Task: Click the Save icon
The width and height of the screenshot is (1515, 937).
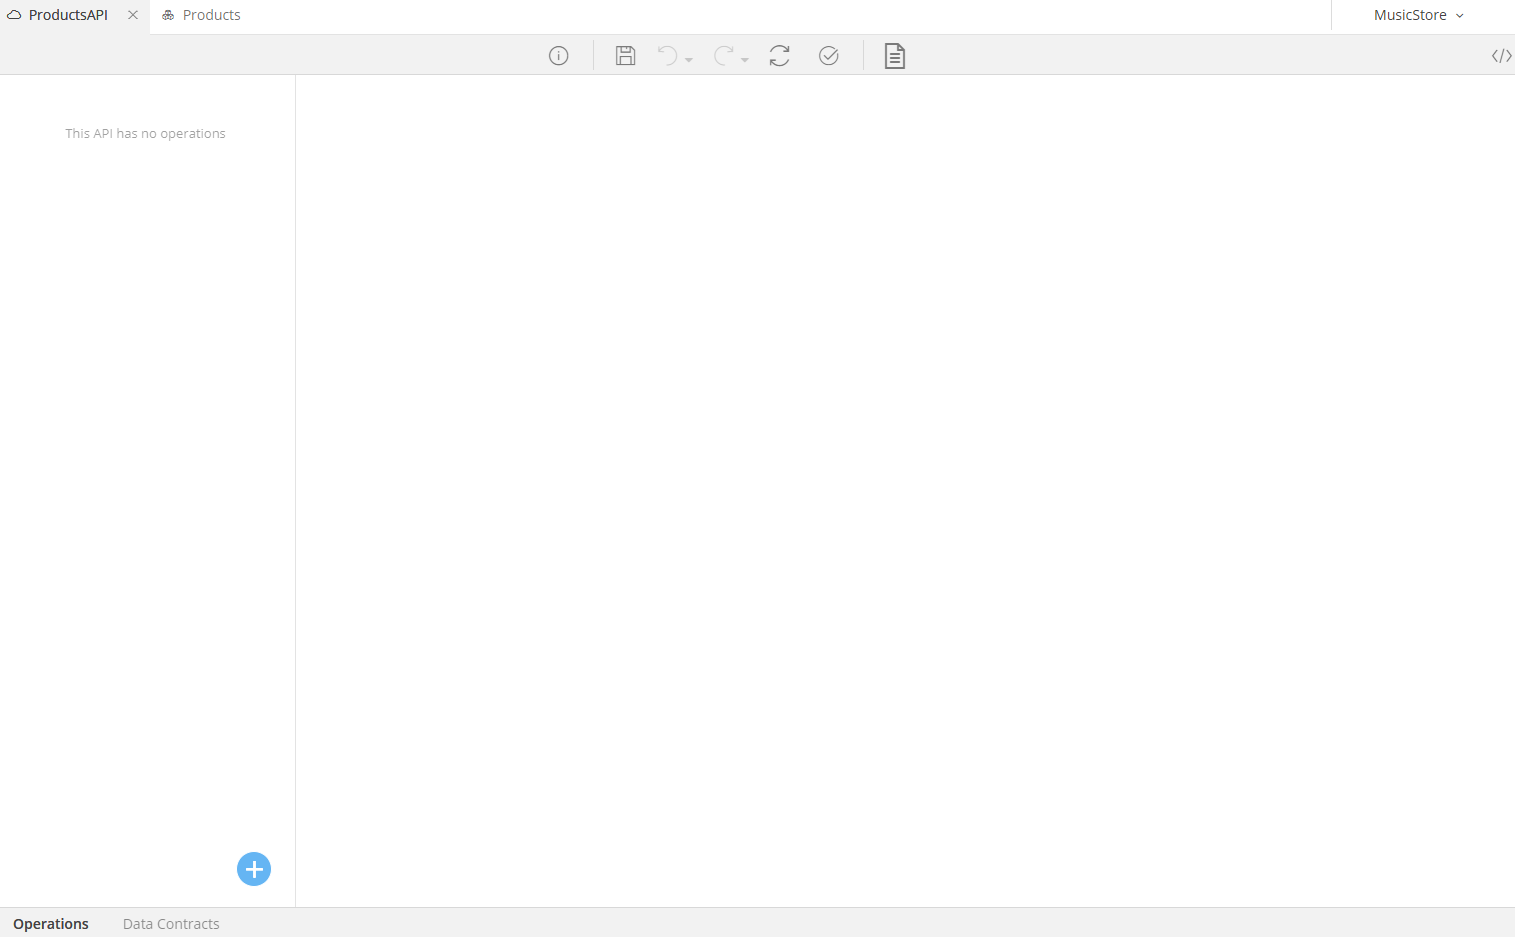Action: click(625, 55)
